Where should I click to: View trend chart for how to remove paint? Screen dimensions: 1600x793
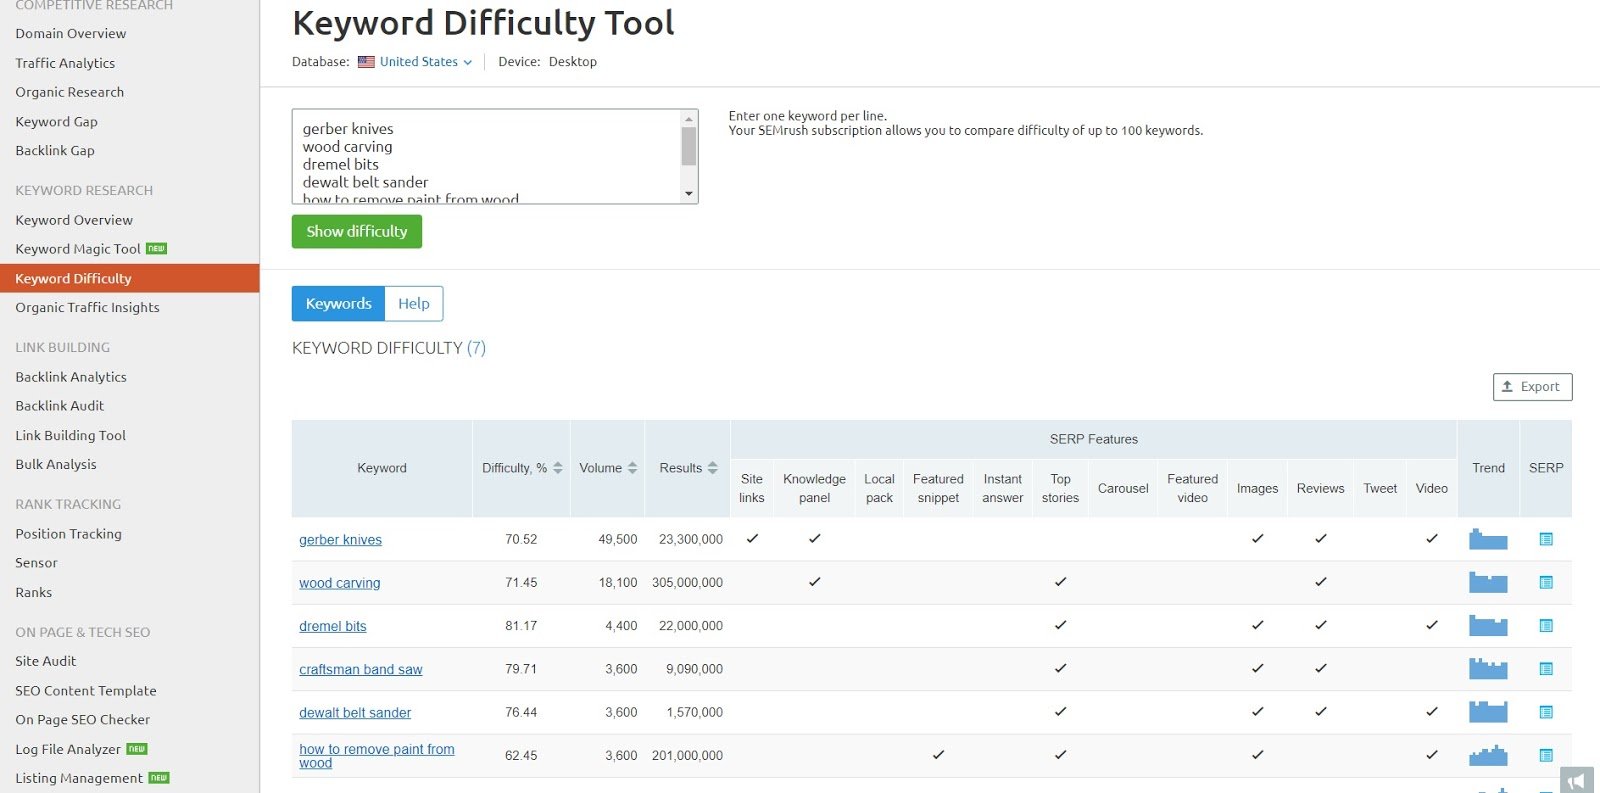point(1488,755)
